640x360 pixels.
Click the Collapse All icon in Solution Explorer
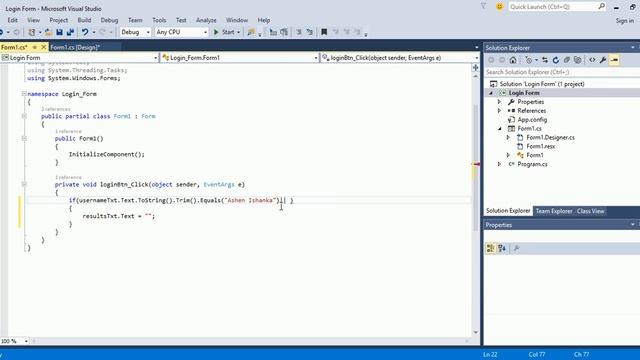pyautogui.click(x=567, y=60)
